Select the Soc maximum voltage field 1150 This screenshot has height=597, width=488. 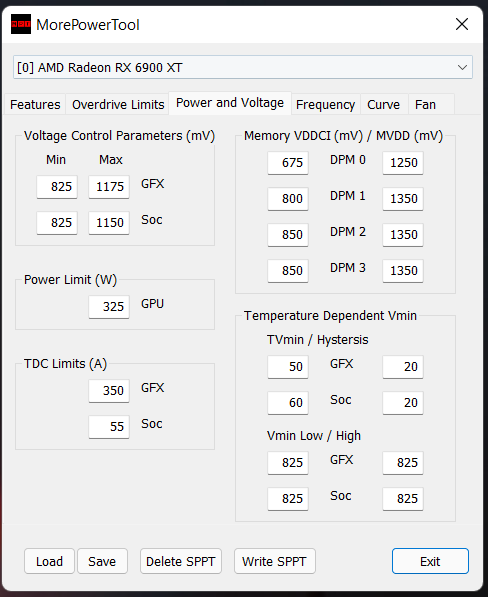point(109,223)
